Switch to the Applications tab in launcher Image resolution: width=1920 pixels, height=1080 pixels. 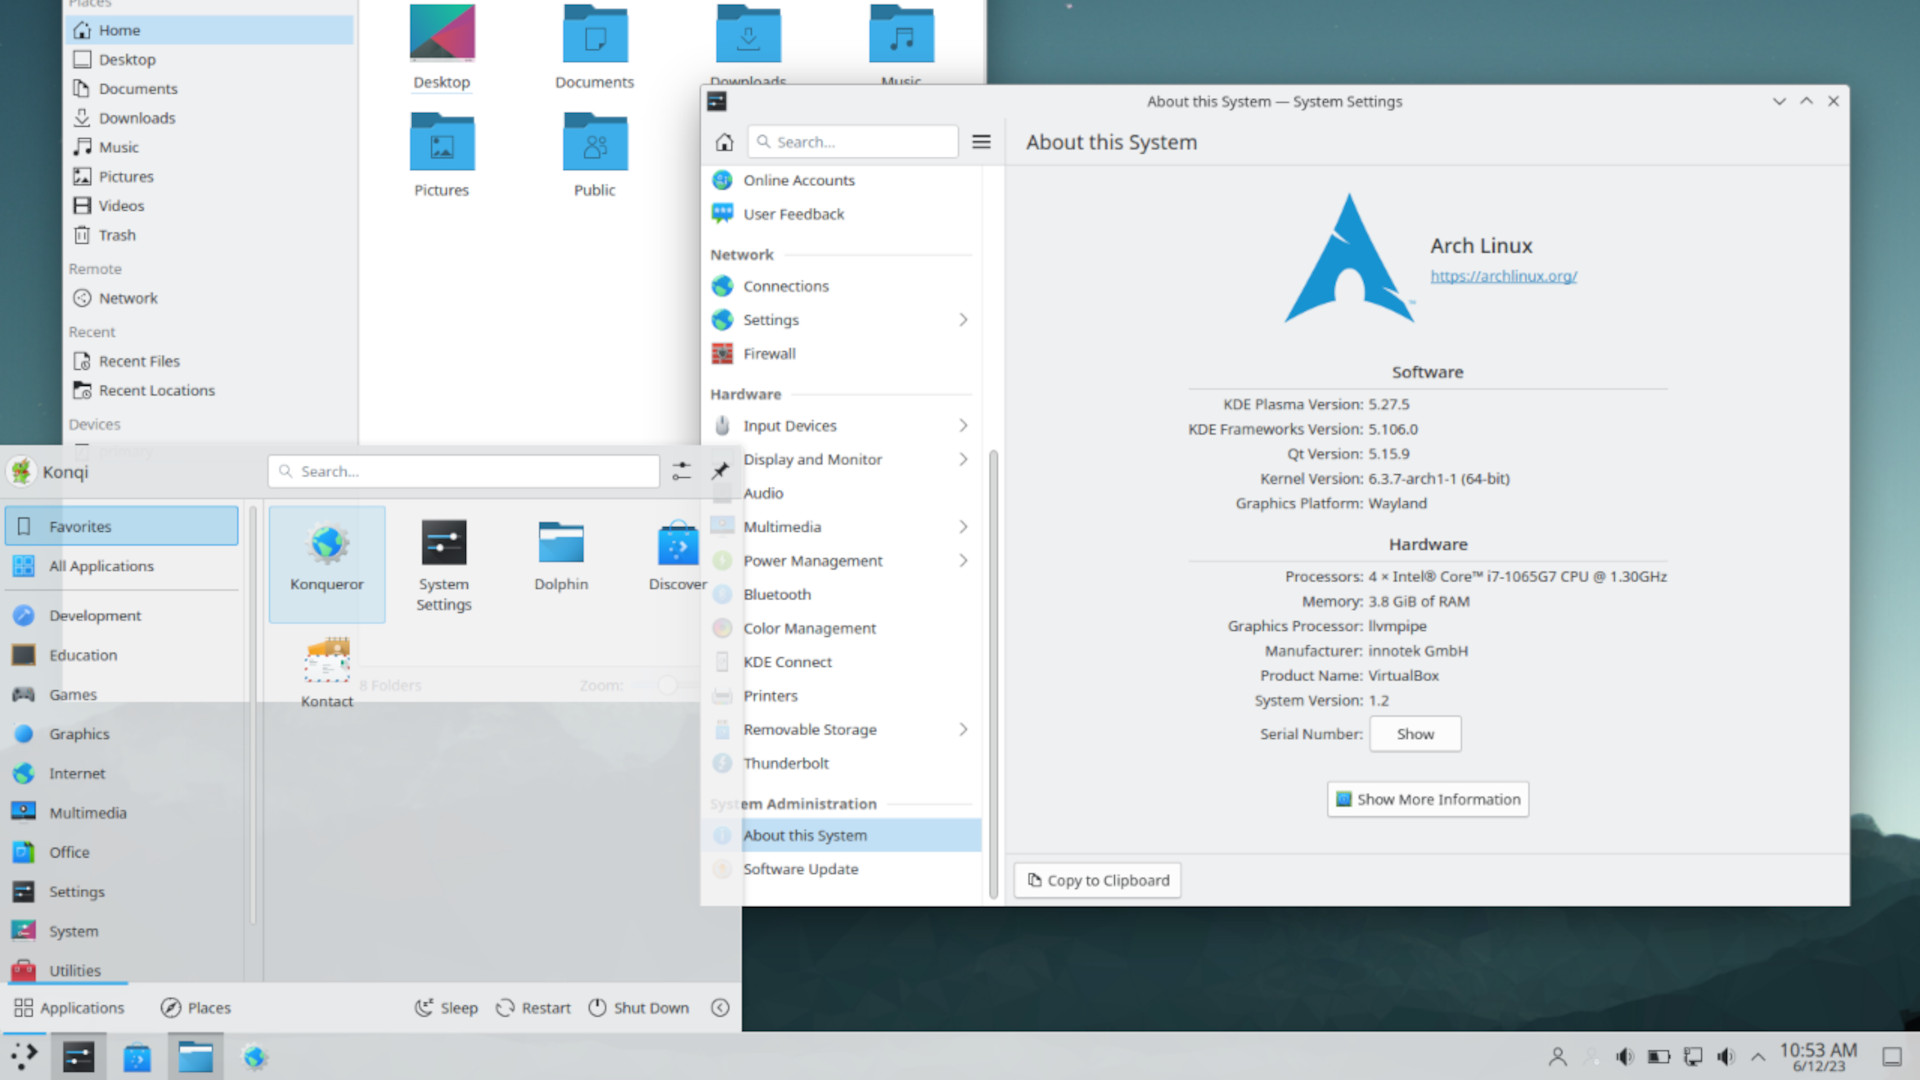(70, 1008)
